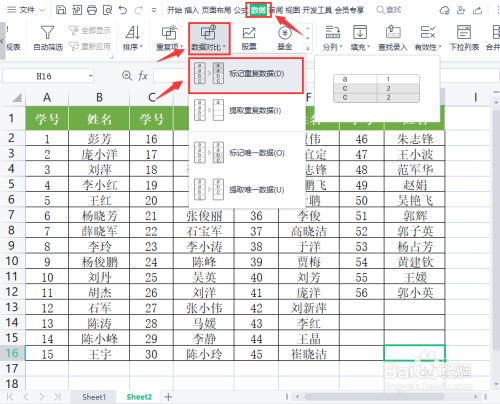Click the 全部显示 button
This screenshot has width=500, height=404.
pos(90,31)
